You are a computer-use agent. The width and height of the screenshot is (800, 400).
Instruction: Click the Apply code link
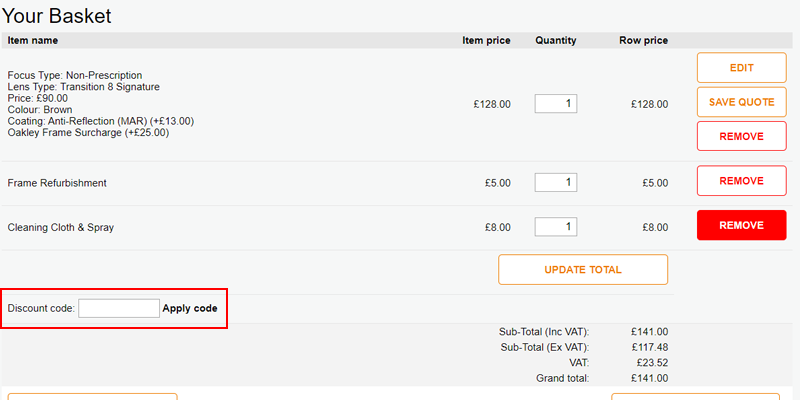[190, 308]
